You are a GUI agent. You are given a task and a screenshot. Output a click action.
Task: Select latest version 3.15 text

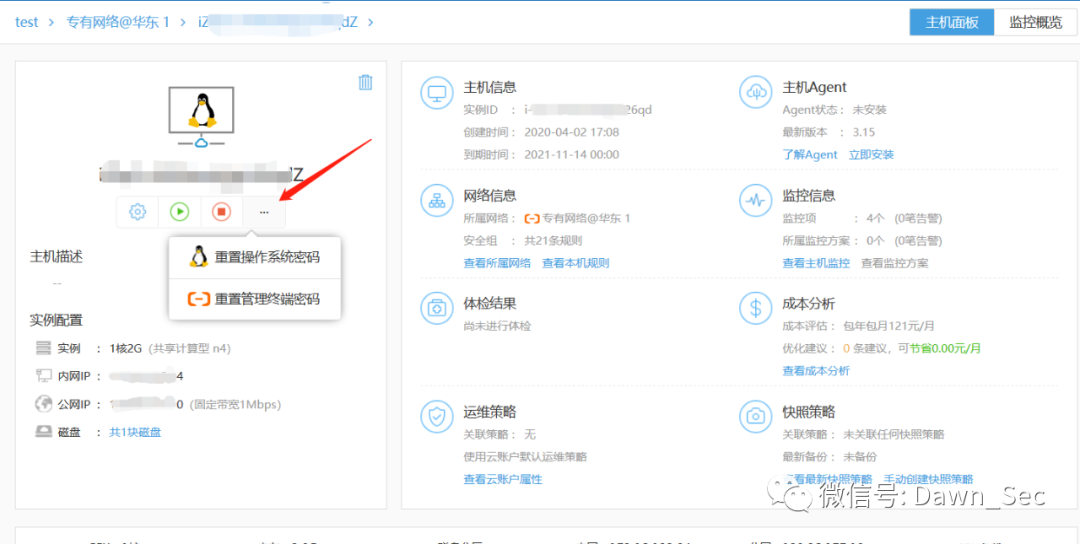(864, 132)
